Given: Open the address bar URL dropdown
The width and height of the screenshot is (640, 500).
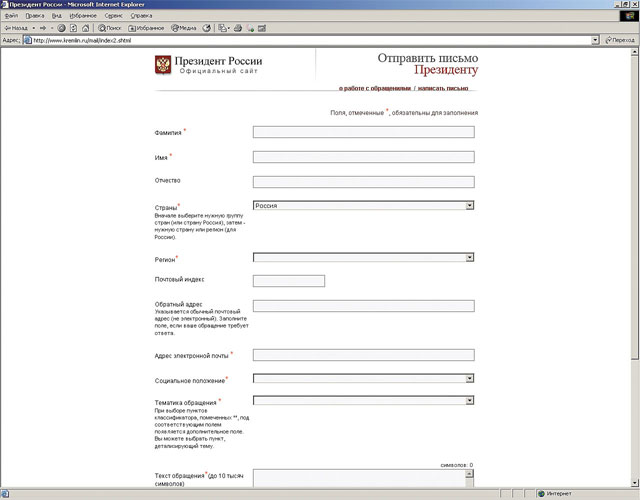Looking at the screenshot, I should point(595,40).
